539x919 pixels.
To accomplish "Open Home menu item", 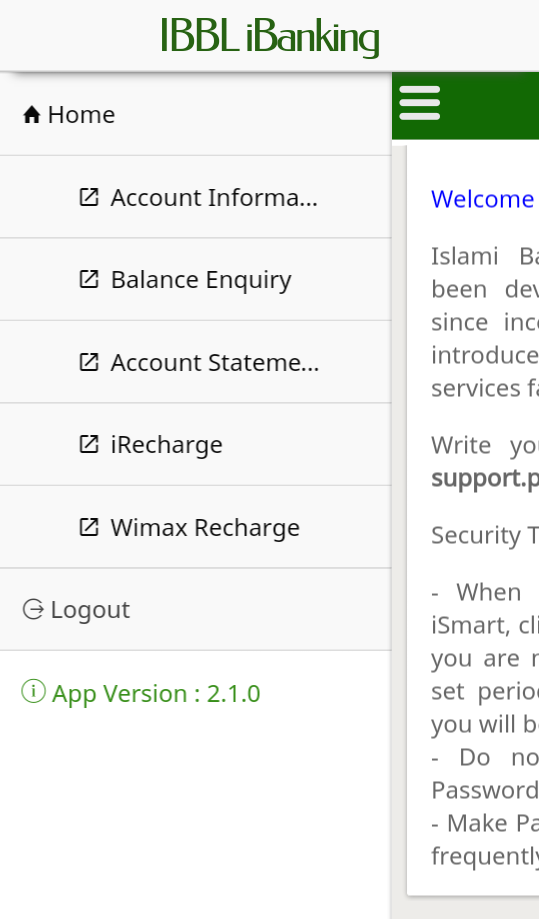I will (x=195, y=114).
